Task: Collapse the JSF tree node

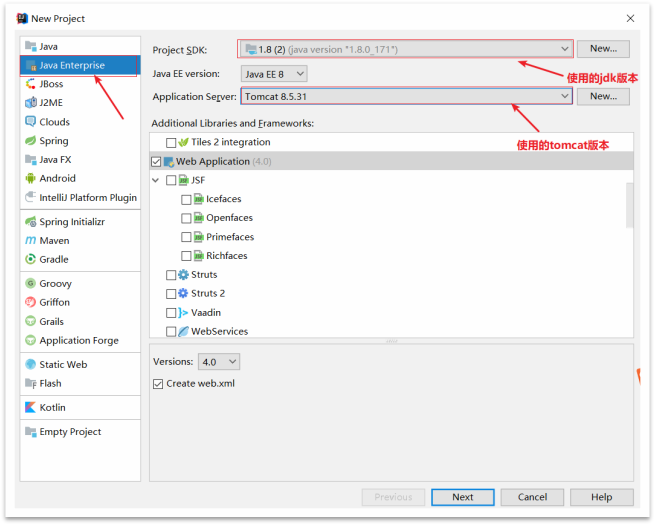Action: 156,181
